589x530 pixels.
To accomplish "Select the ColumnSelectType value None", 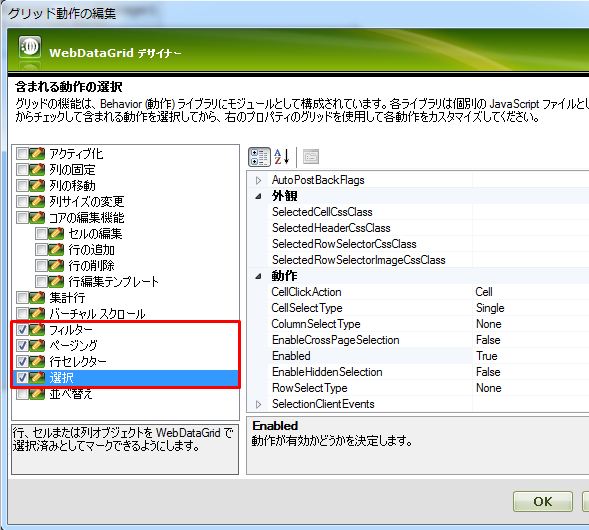I will pyautogui.click(x=488, y=324).
